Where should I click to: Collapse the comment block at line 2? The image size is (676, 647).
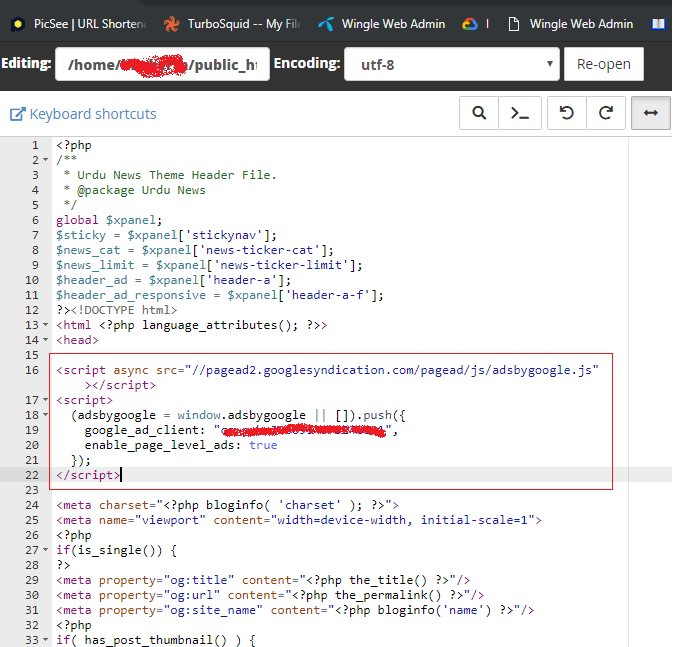pyautogui.click(x=45, y=160)
